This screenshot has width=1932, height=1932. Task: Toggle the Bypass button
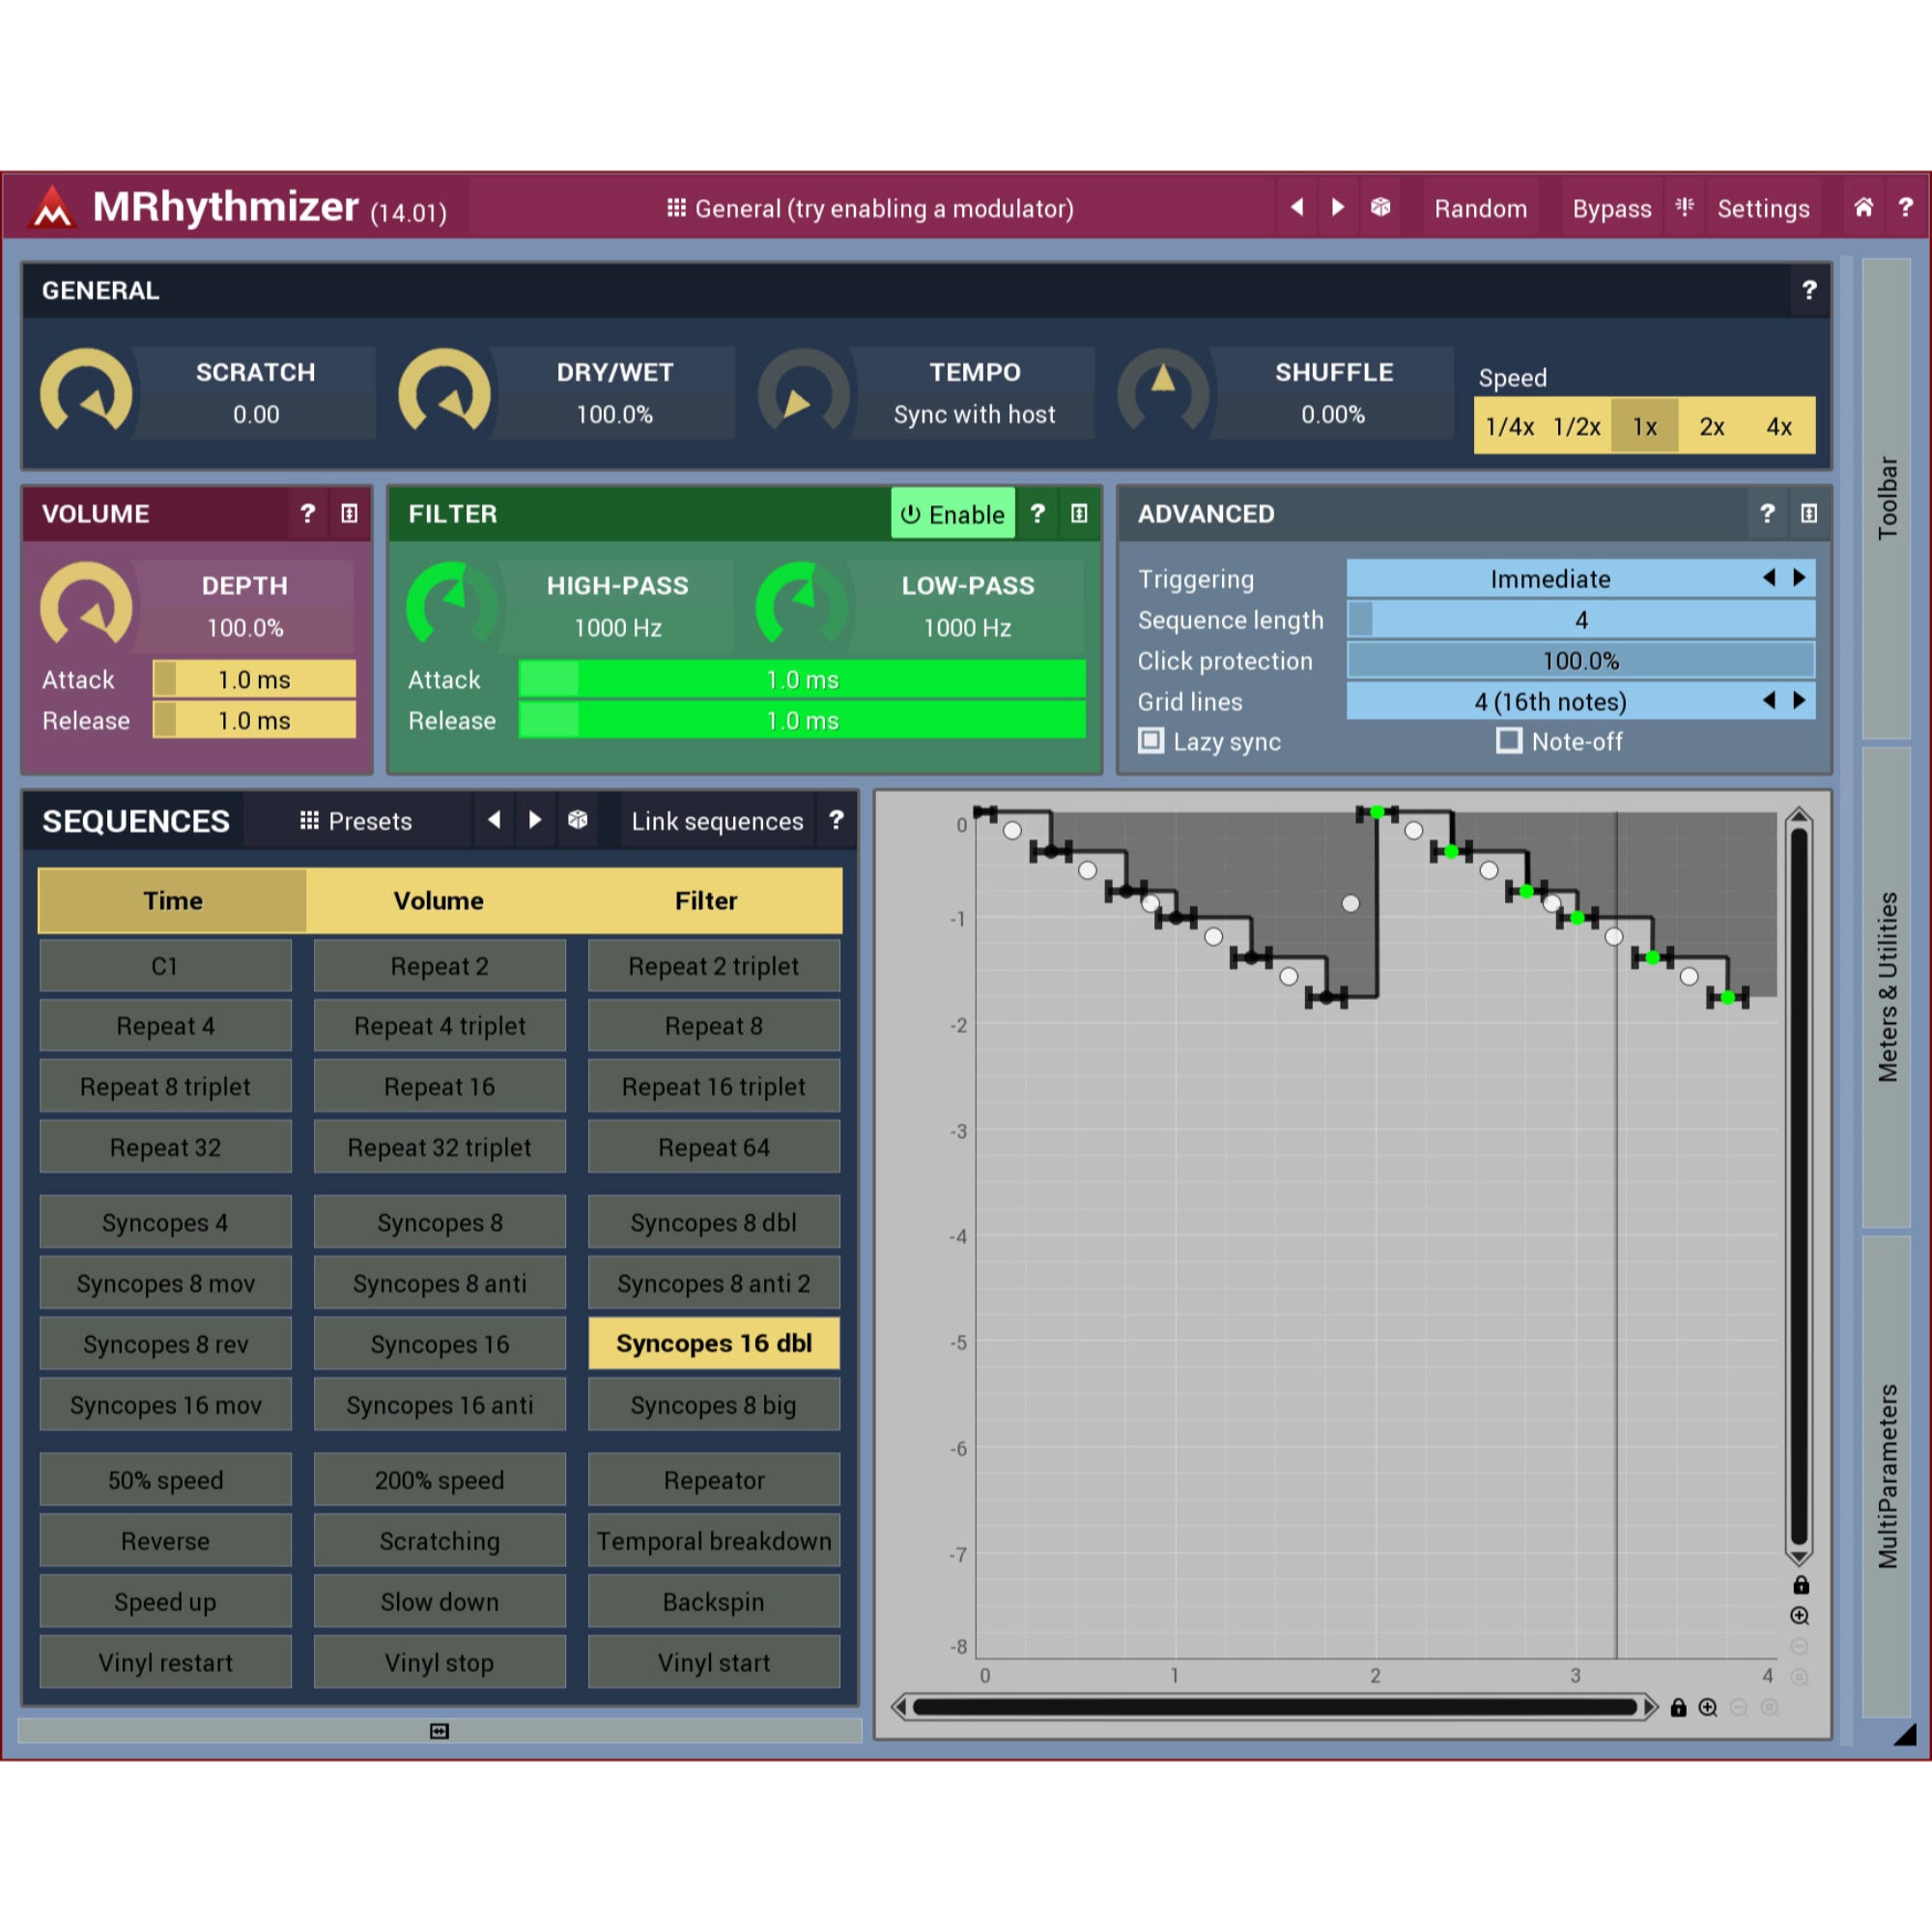click(x=1611, y=208)
